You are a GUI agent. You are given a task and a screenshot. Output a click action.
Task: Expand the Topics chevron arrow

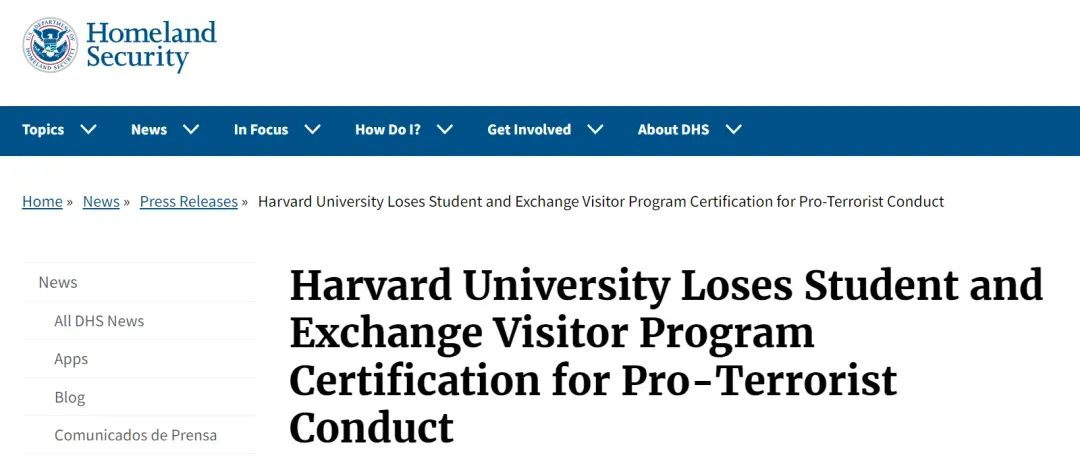pyautogui.click(x=88, y=129)
